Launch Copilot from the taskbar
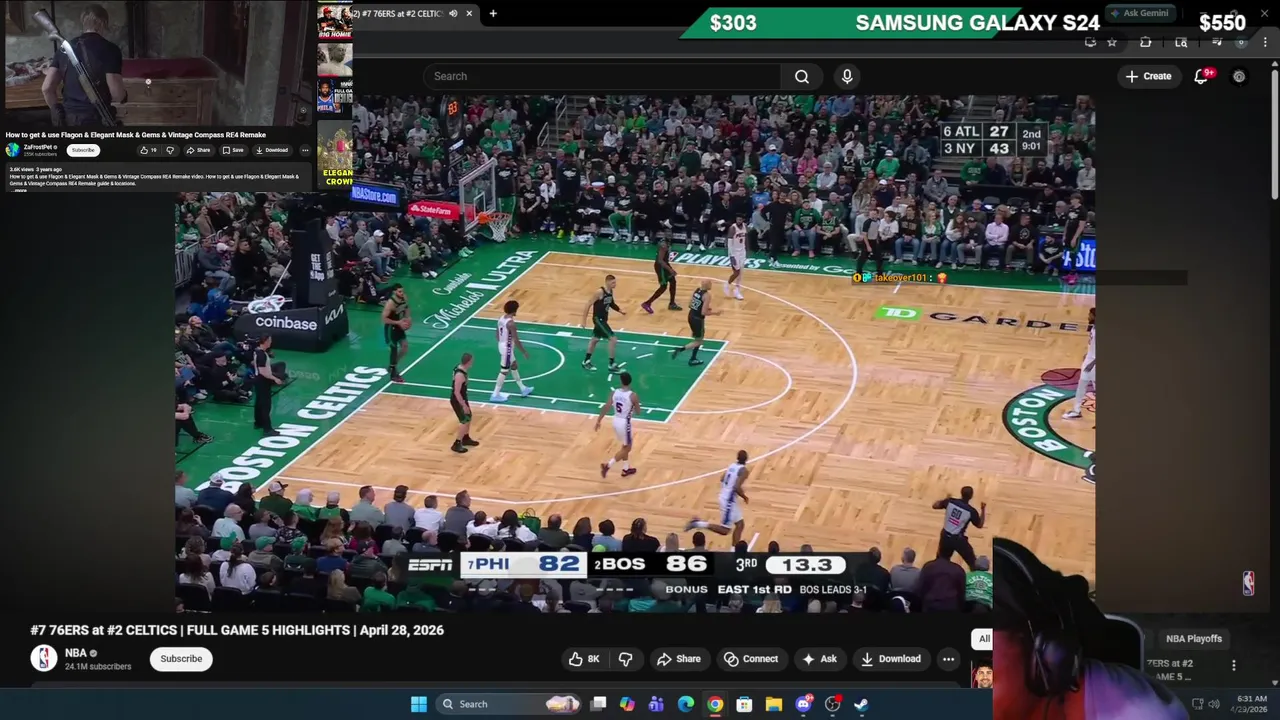Screen dimensions: 1280x720 pyautogui.click(x=627, y=704)
